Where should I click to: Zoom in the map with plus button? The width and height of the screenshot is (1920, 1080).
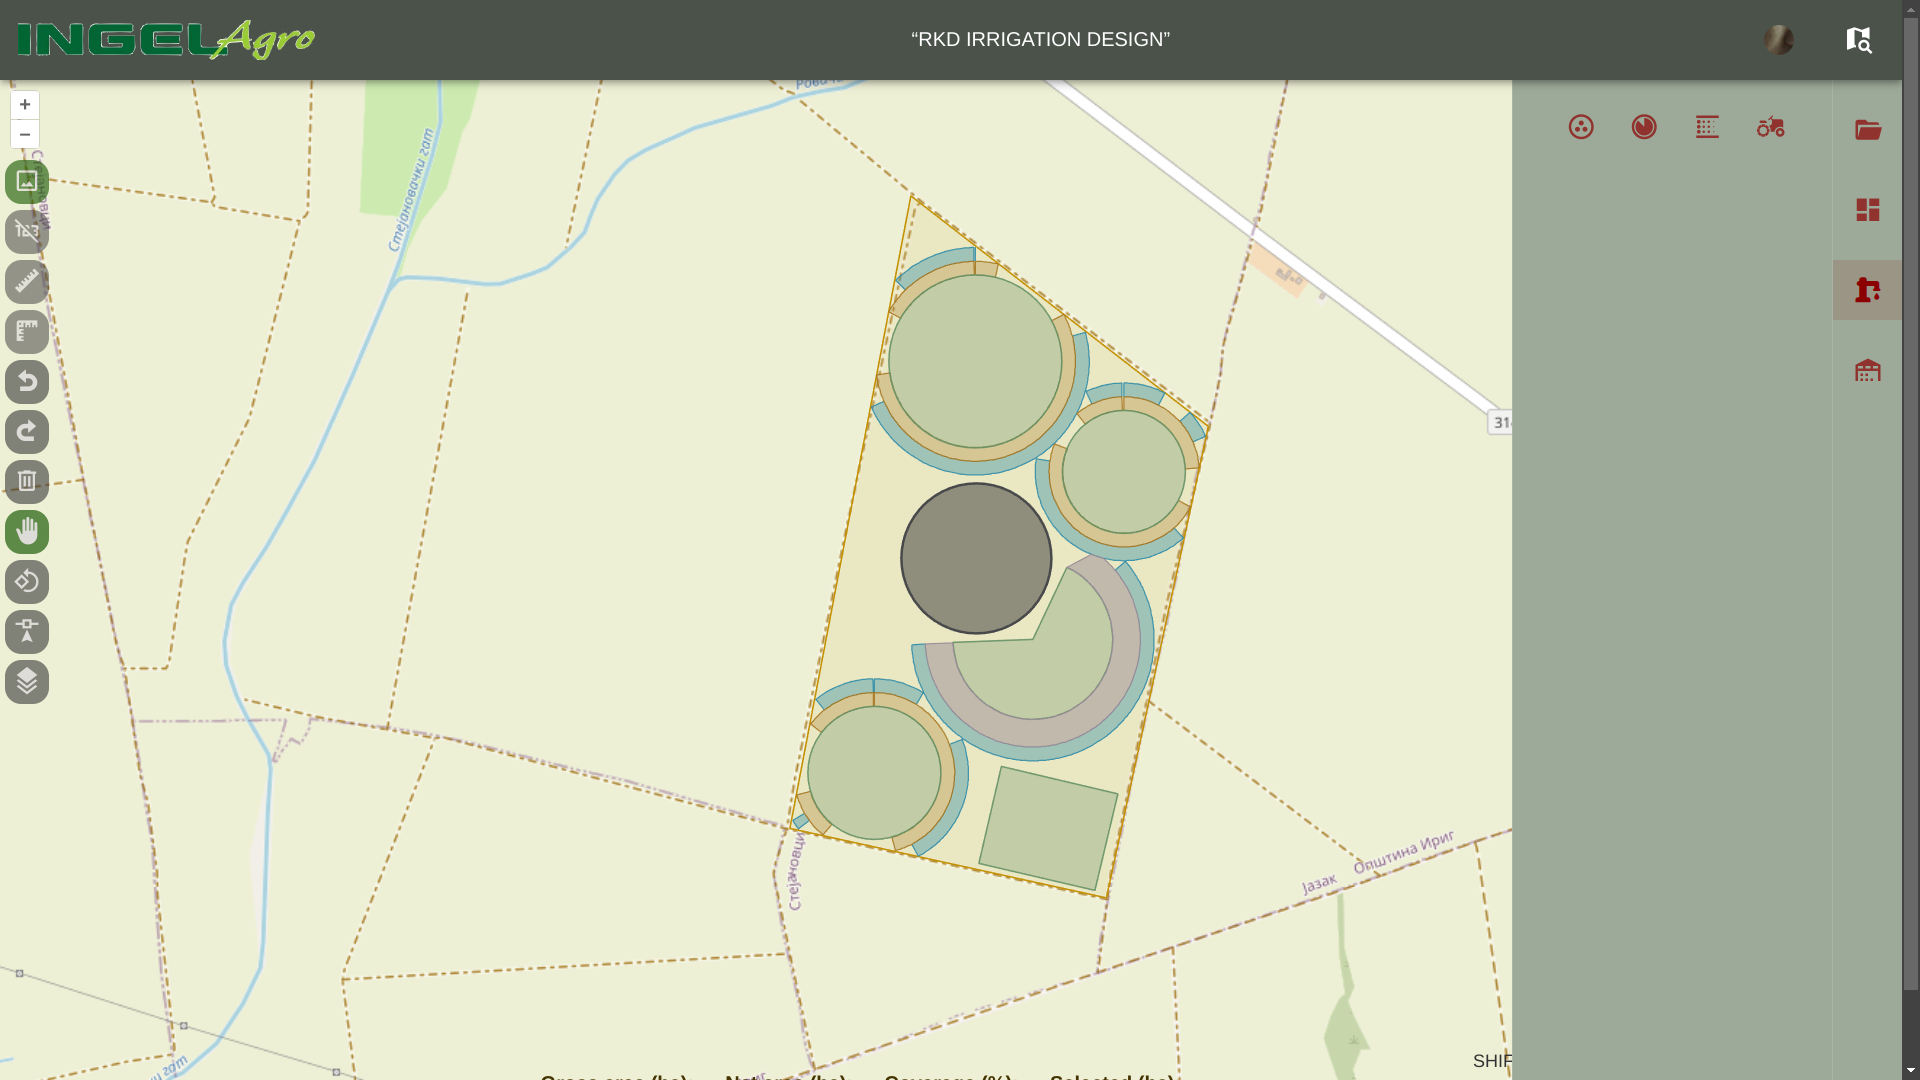(25, 105)
